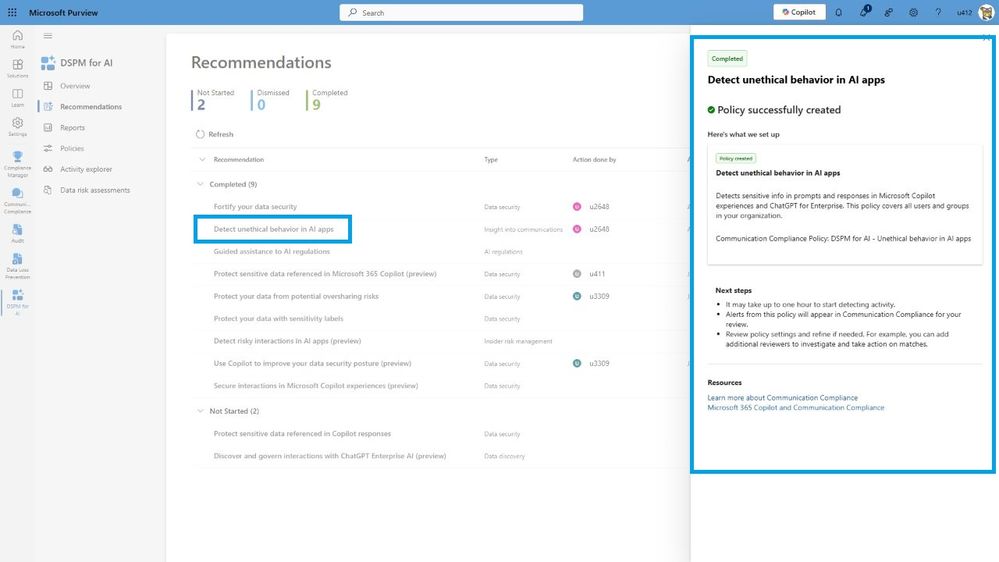The image size is (999, 562).
Task: Open Fortify your data security recommendation
Action: (x=255, y=206)
